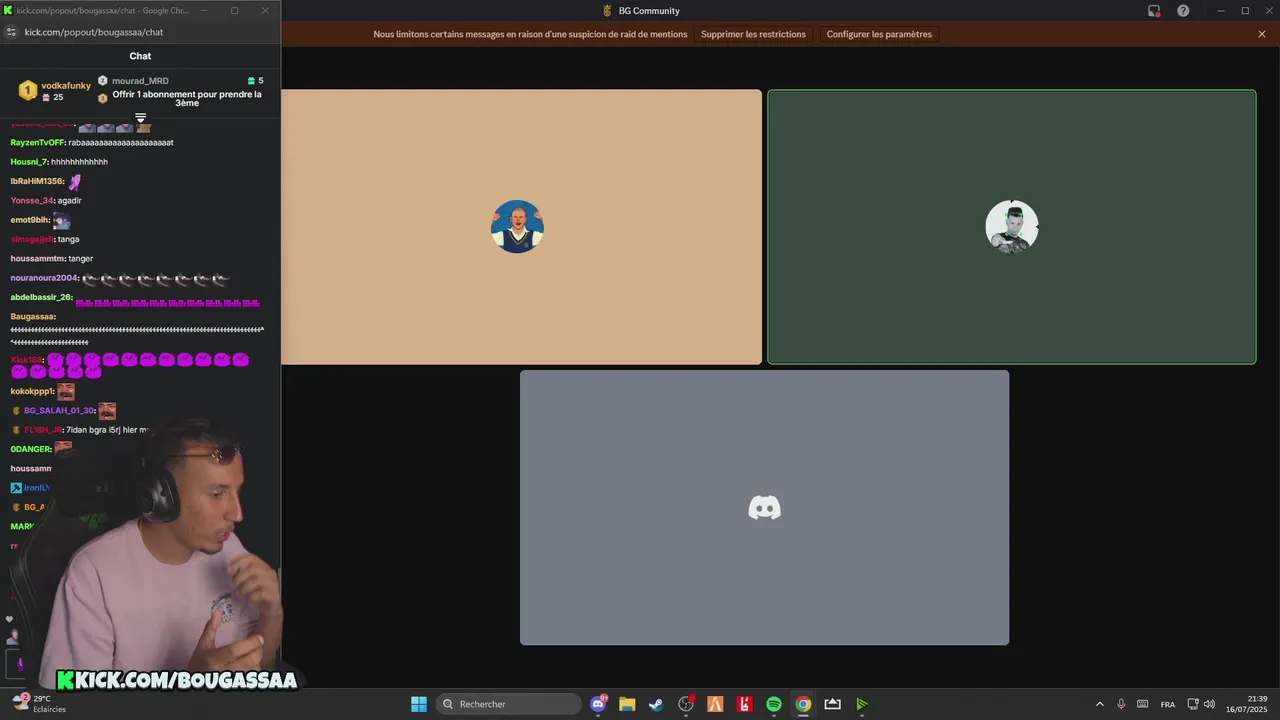Open Spotify from the taskbar
The image size is (1280, 720).
click(774, 704)
